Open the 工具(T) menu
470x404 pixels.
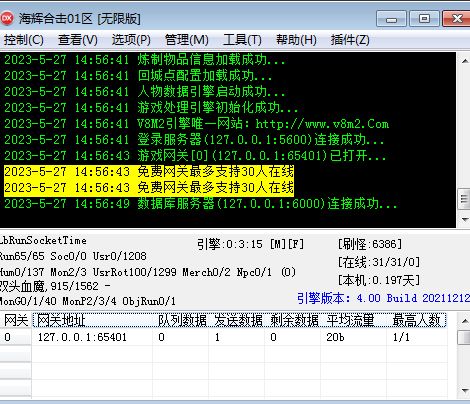pos(242,40)
